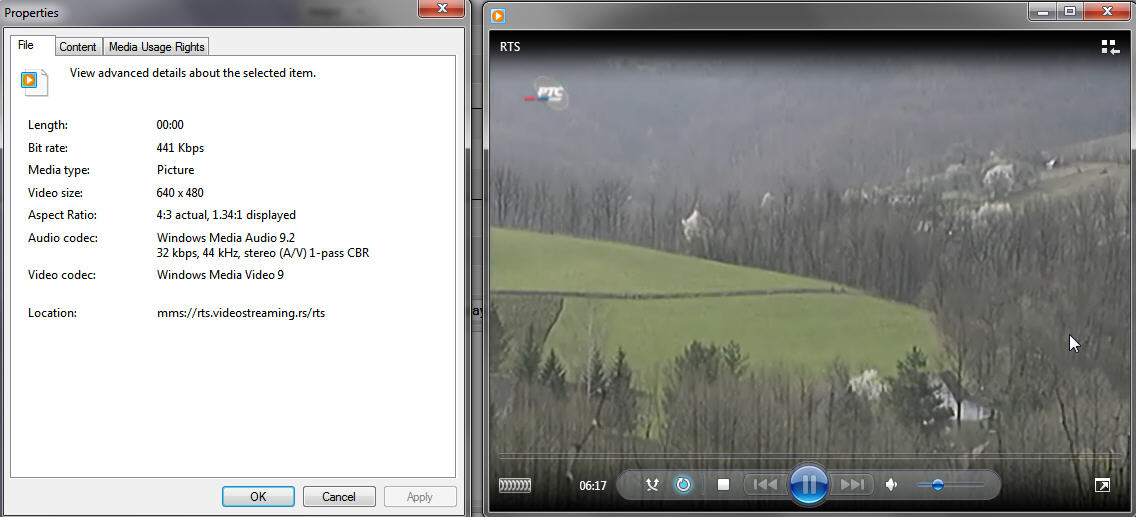Toggle shuffle mode
This screenshot has width=1136, height=517.
653,485
